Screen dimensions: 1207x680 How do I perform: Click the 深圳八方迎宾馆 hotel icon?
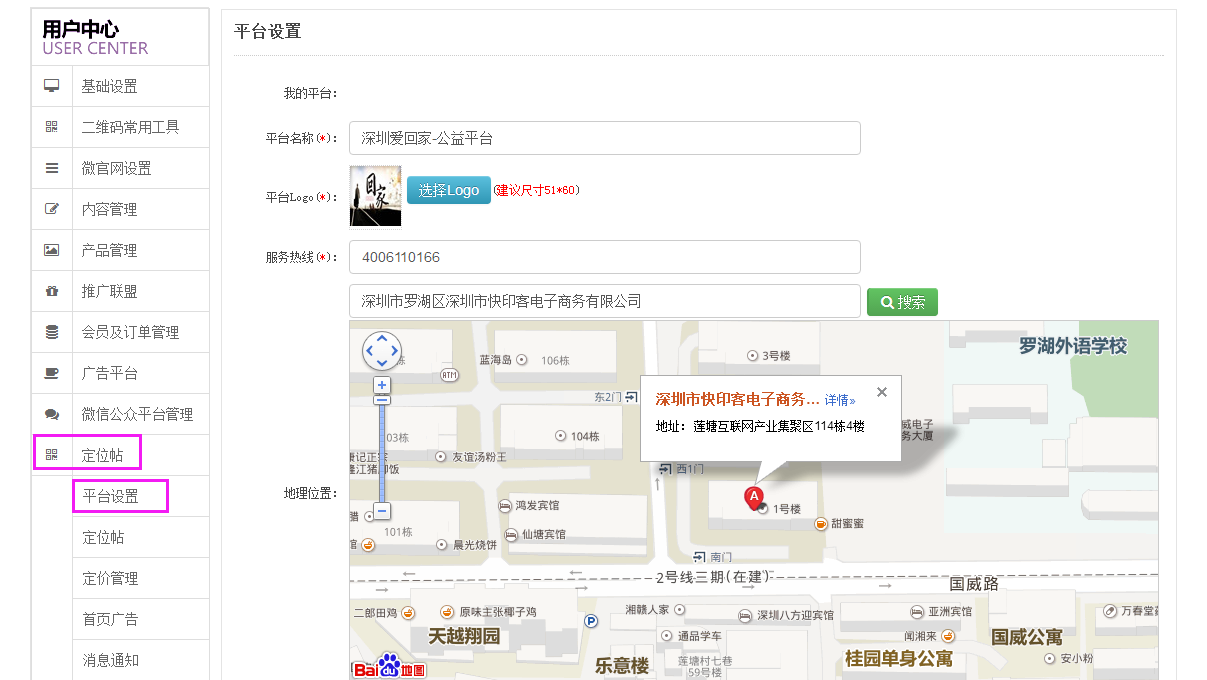pos(746,615)
